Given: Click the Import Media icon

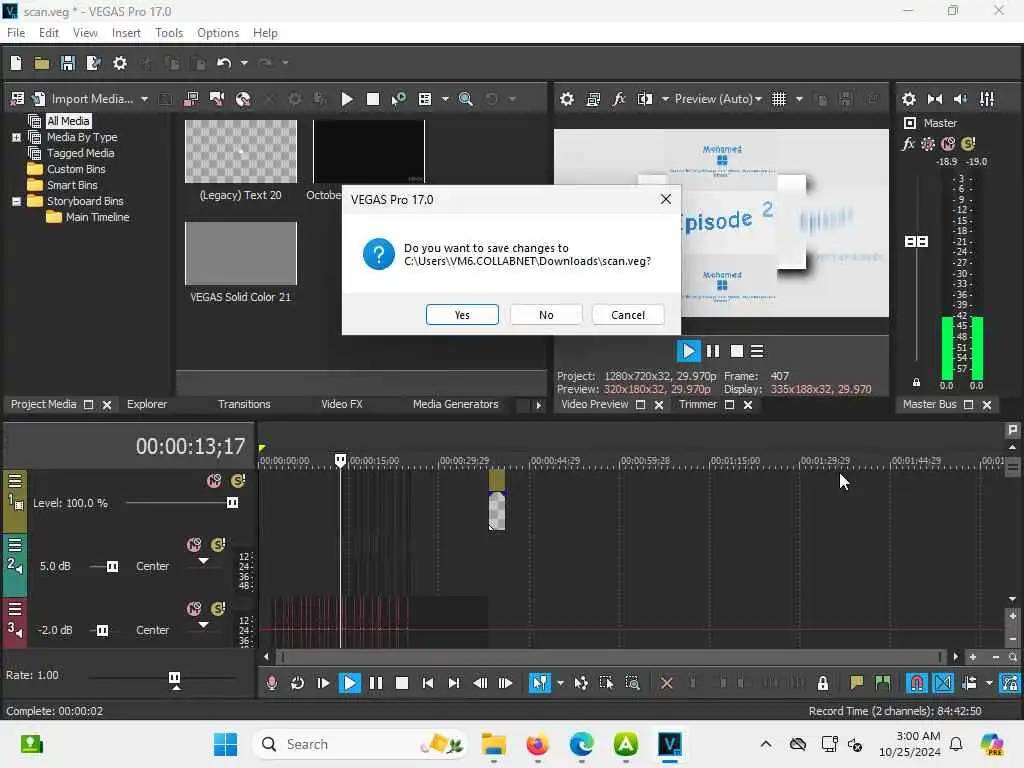Looking at the screenshot, I should [x=39, y=99].
